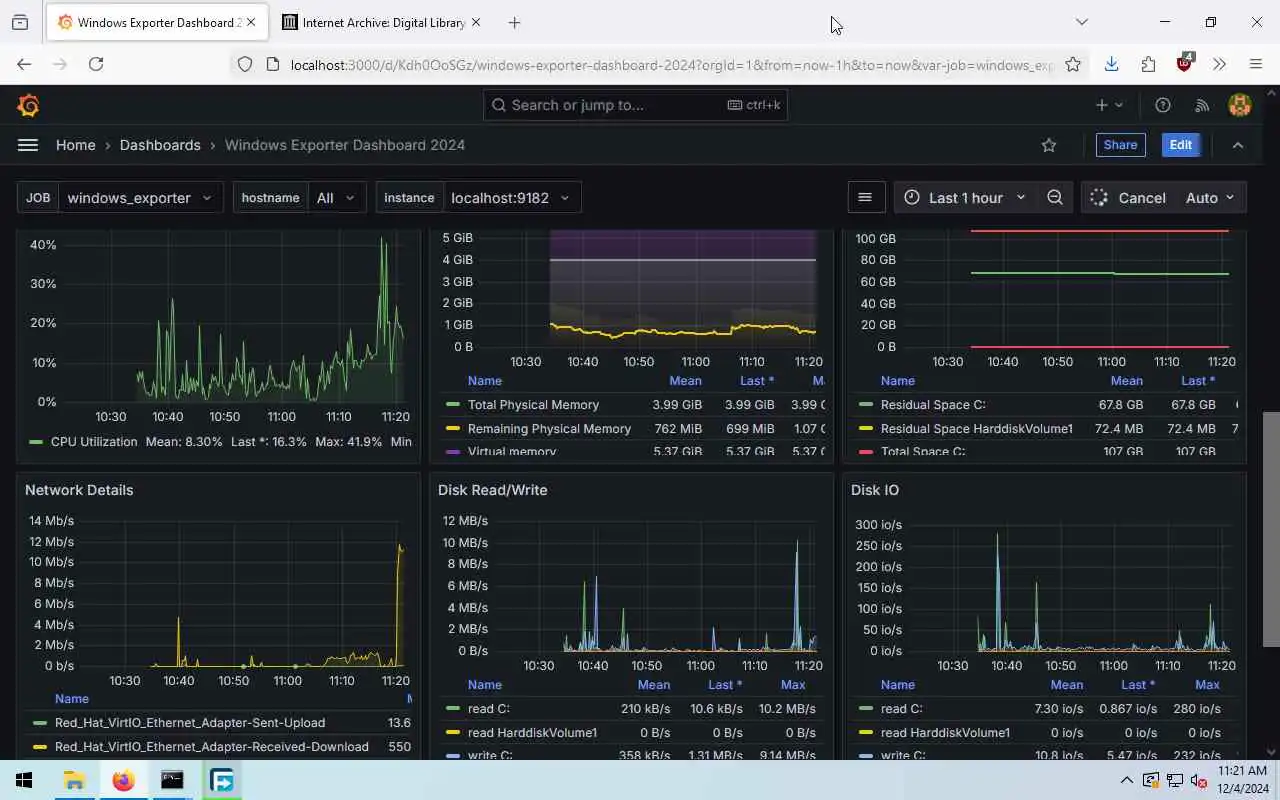Collapse the top toolbar with the chevron
The height and width of the screenshot is (800, 1280).
(1238, 145)
